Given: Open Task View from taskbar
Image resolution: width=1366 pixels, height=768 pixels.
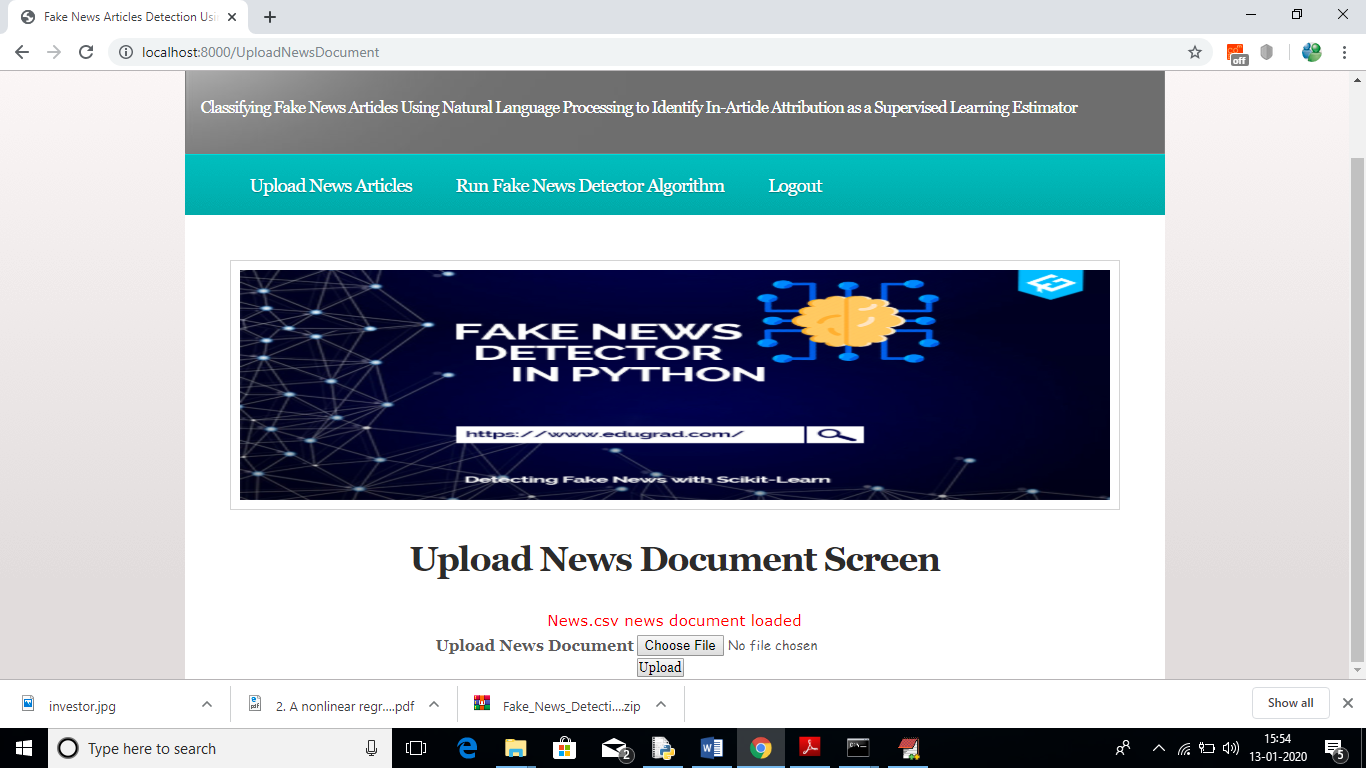Looking at the screenshot, I should 416,748.
